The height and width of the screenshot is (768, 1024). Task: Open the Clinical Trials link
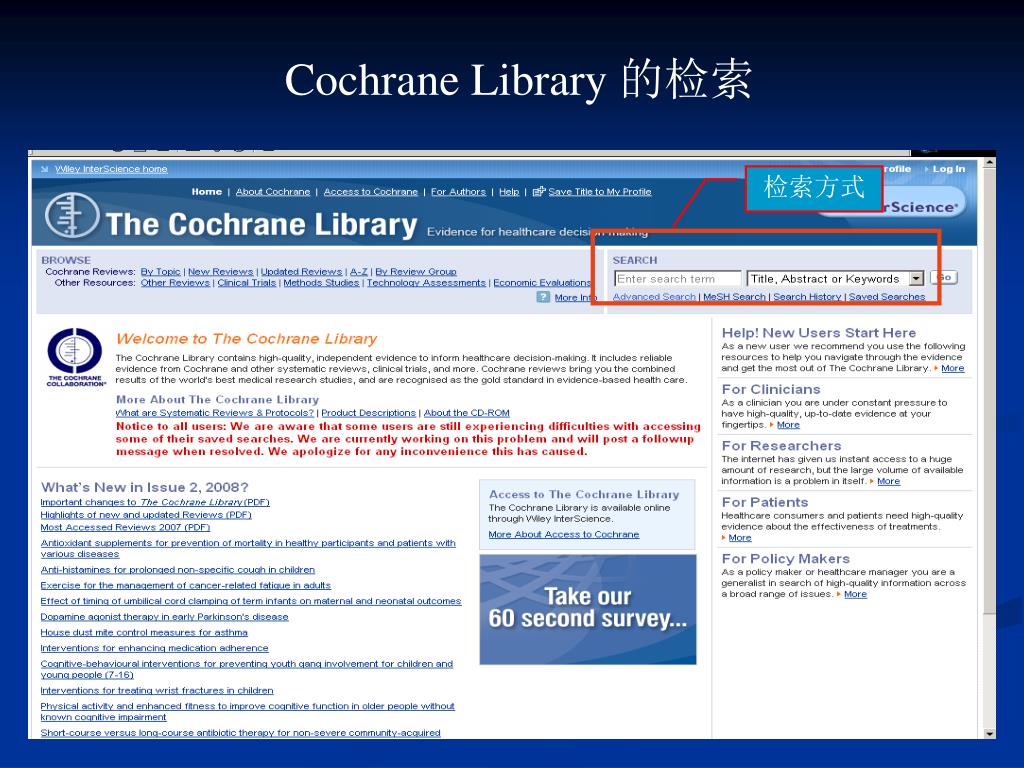(246, 283)
